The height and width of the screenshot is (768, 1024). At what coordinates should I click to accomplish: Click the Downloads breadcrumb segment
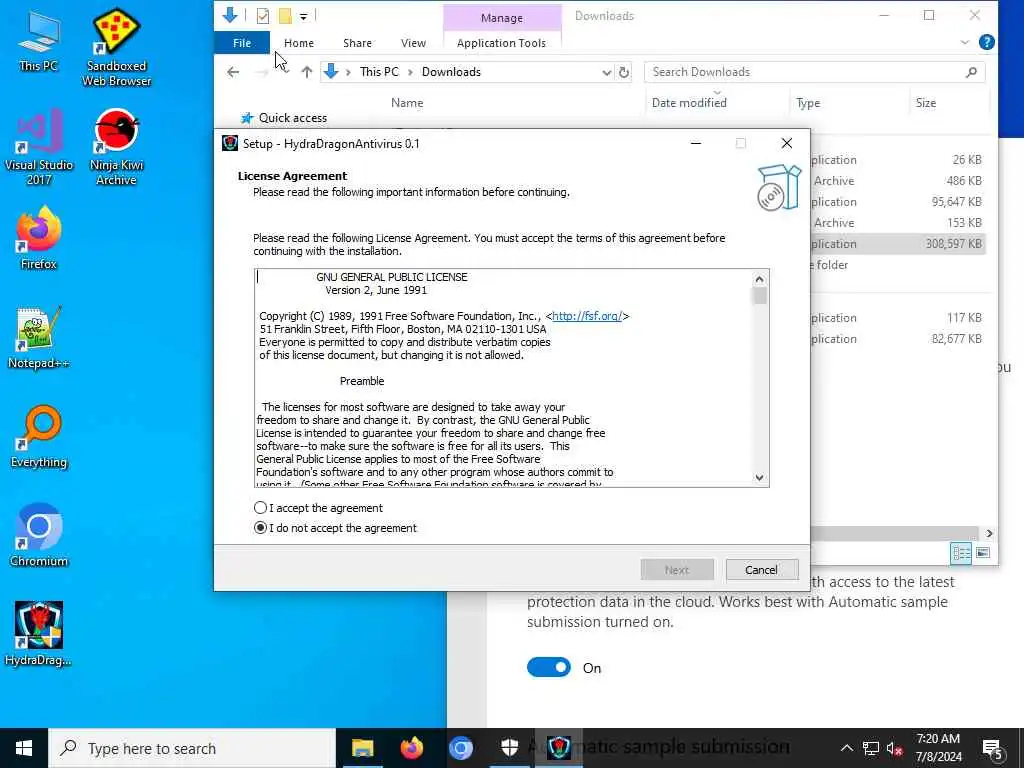point(451,72)
